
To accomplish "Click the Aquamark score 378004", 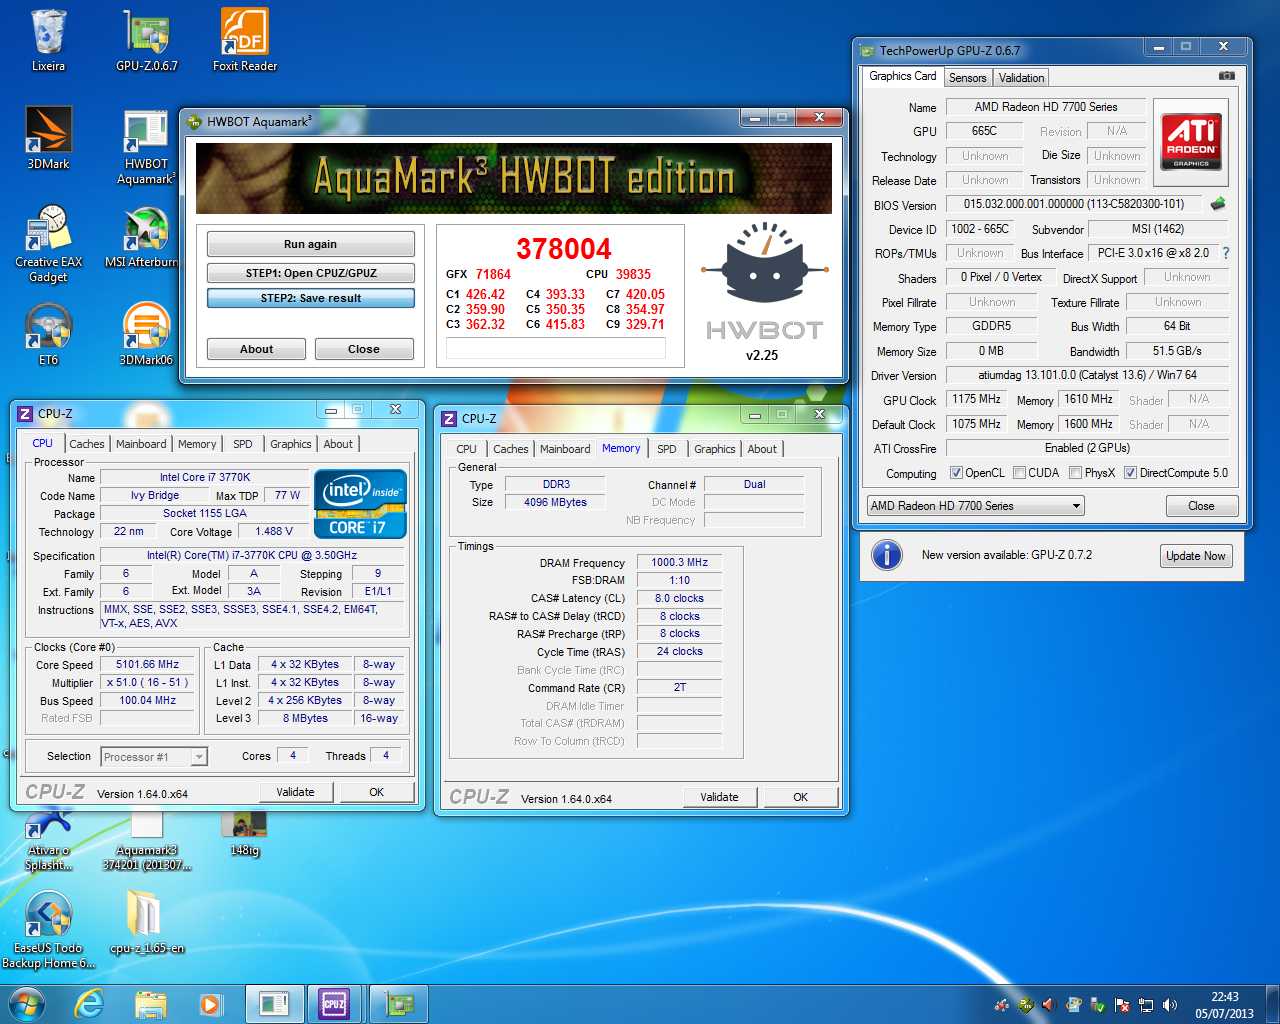I will coord(564,249).
